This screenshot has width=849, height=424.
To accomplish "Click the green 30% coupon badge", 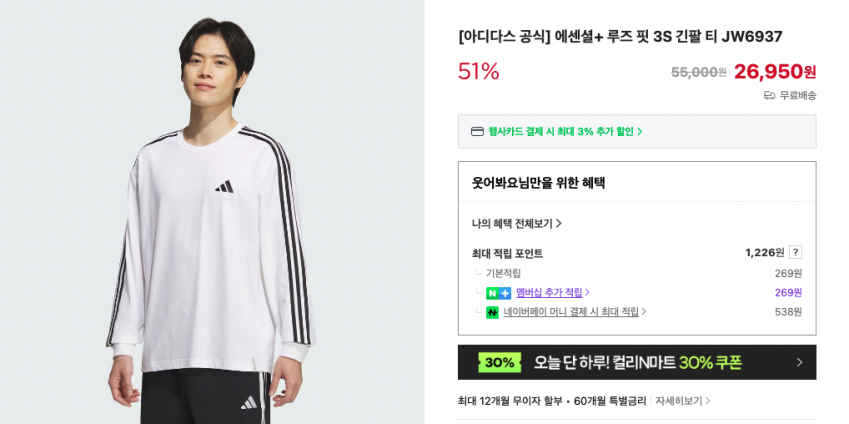I will (499, 362).
